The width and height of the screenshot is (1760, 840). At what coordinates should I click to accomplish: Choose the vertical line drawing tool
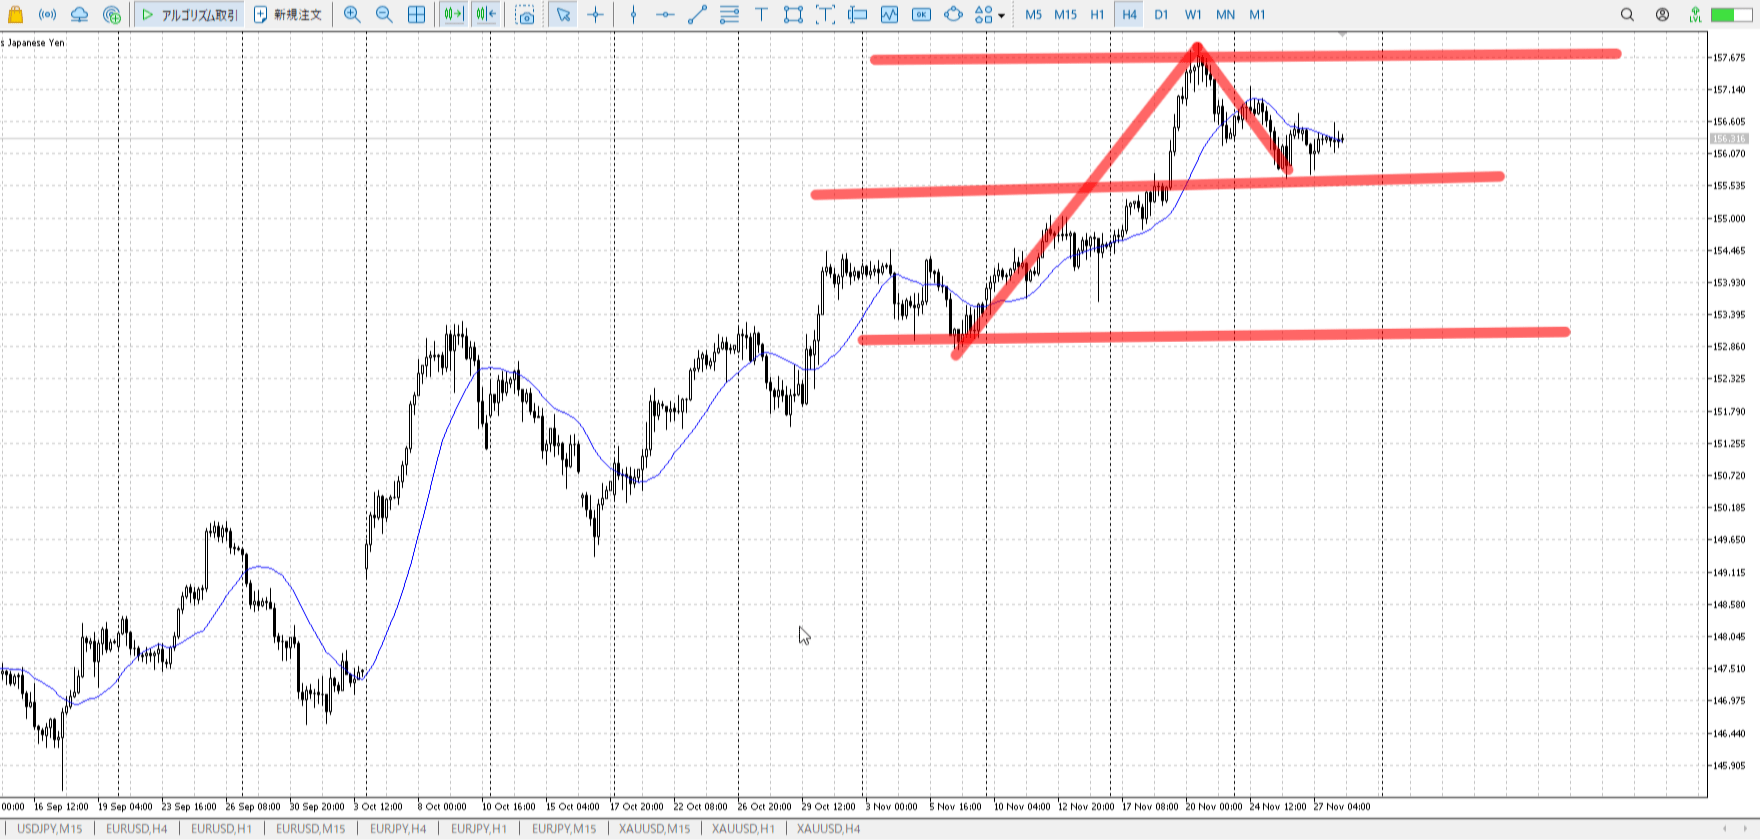pyautogui.click(x=633, y=14)
